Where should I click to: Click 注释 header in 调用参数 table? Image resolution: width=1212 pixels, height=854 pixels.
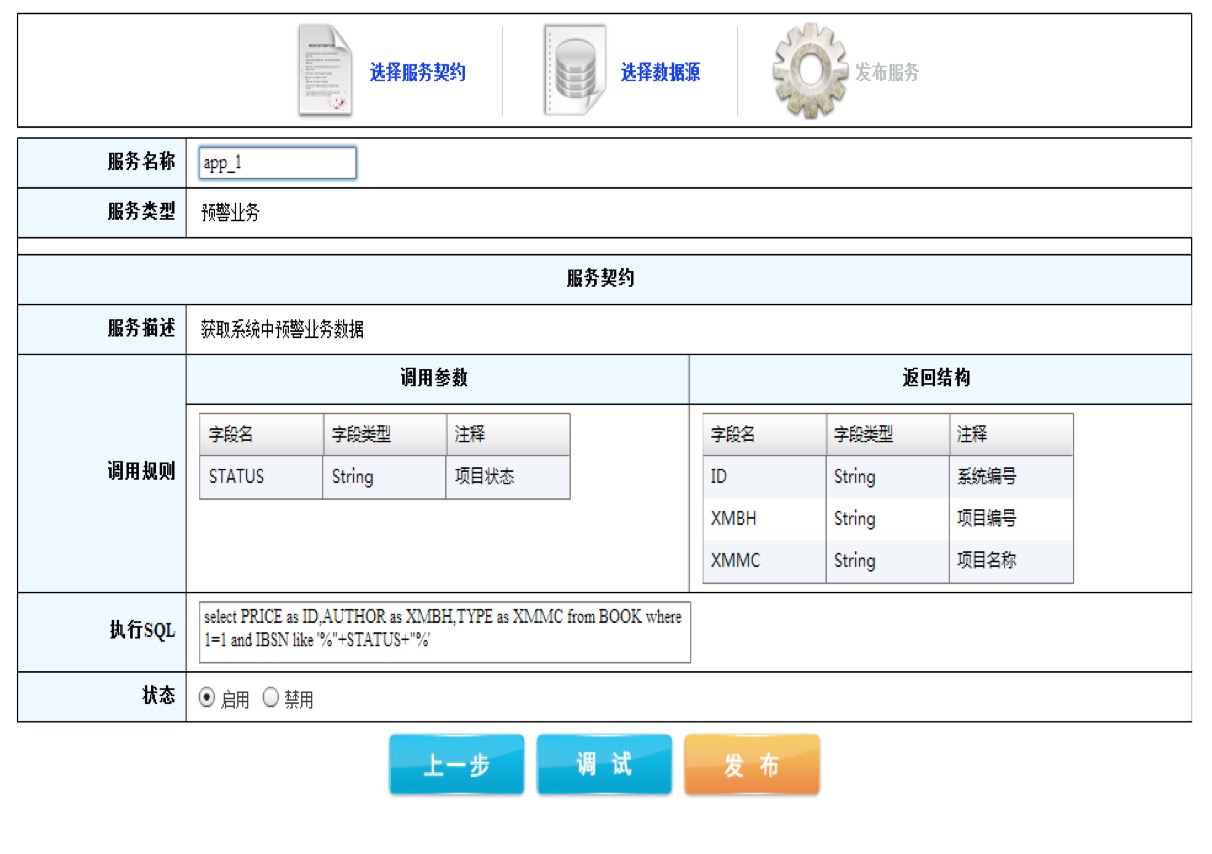(508, 435)
